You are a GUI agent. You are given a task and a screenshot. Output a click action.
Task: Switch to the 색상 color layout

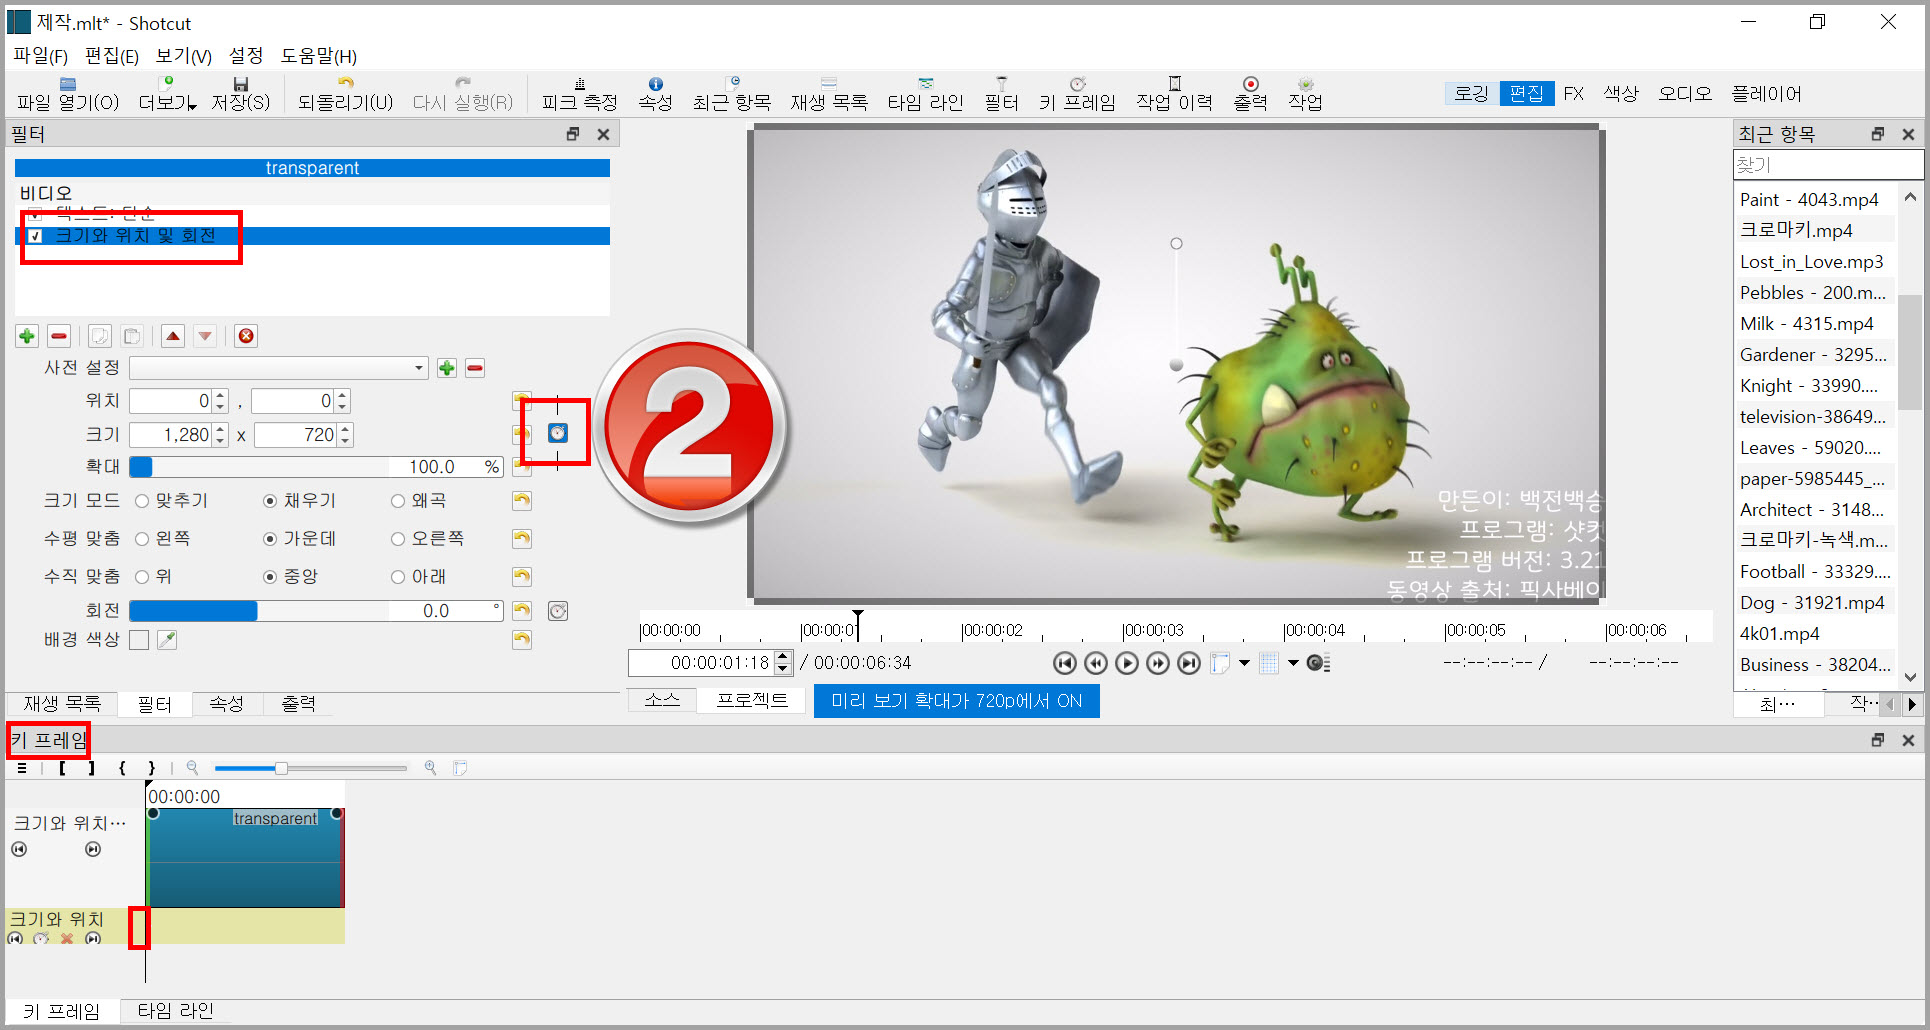point(1621,94)
